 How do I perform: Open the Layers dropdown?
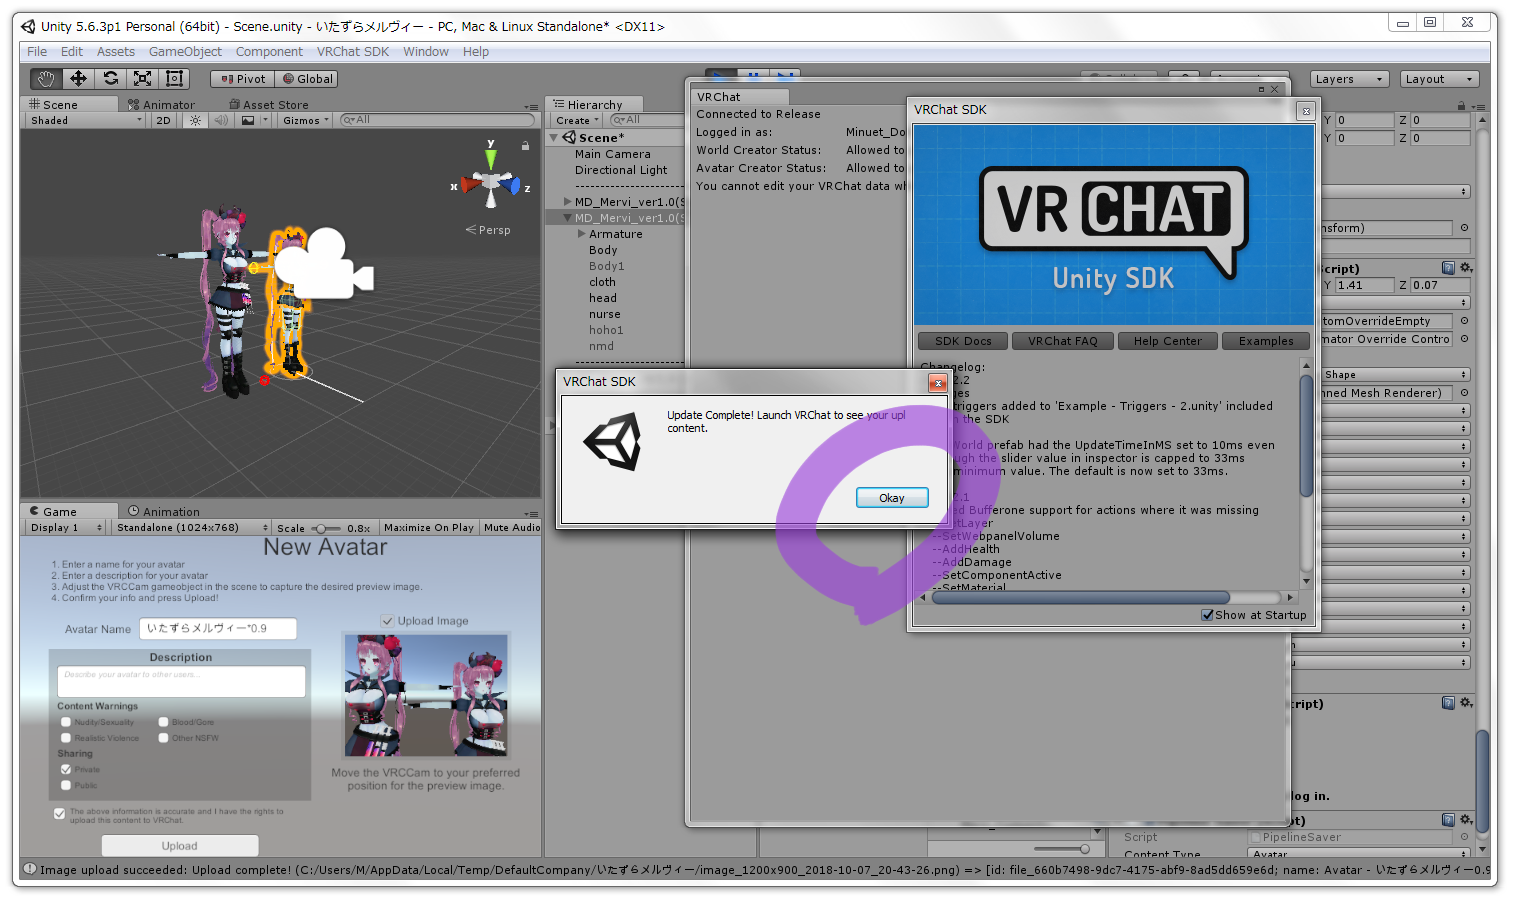[1350, 79]
